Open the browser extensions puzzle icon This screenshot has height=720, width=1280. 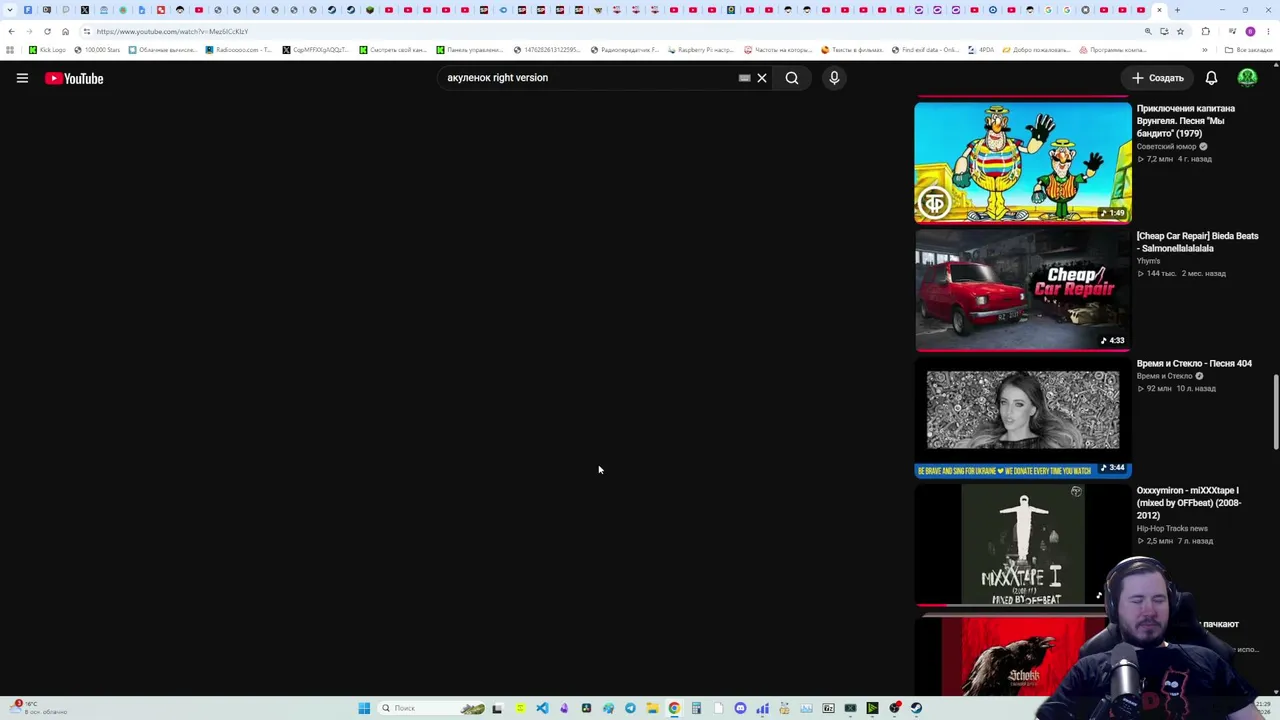[1205, 32]
